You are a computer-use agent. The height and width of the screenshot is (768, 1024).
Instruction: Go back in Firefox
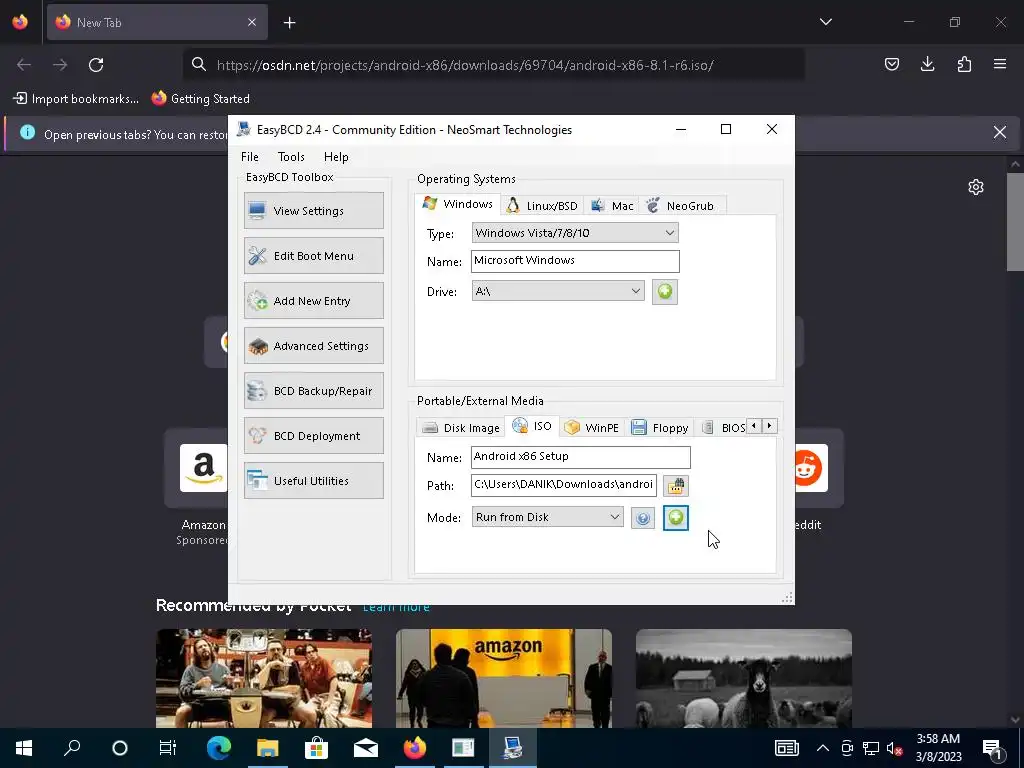click(24, 65)
